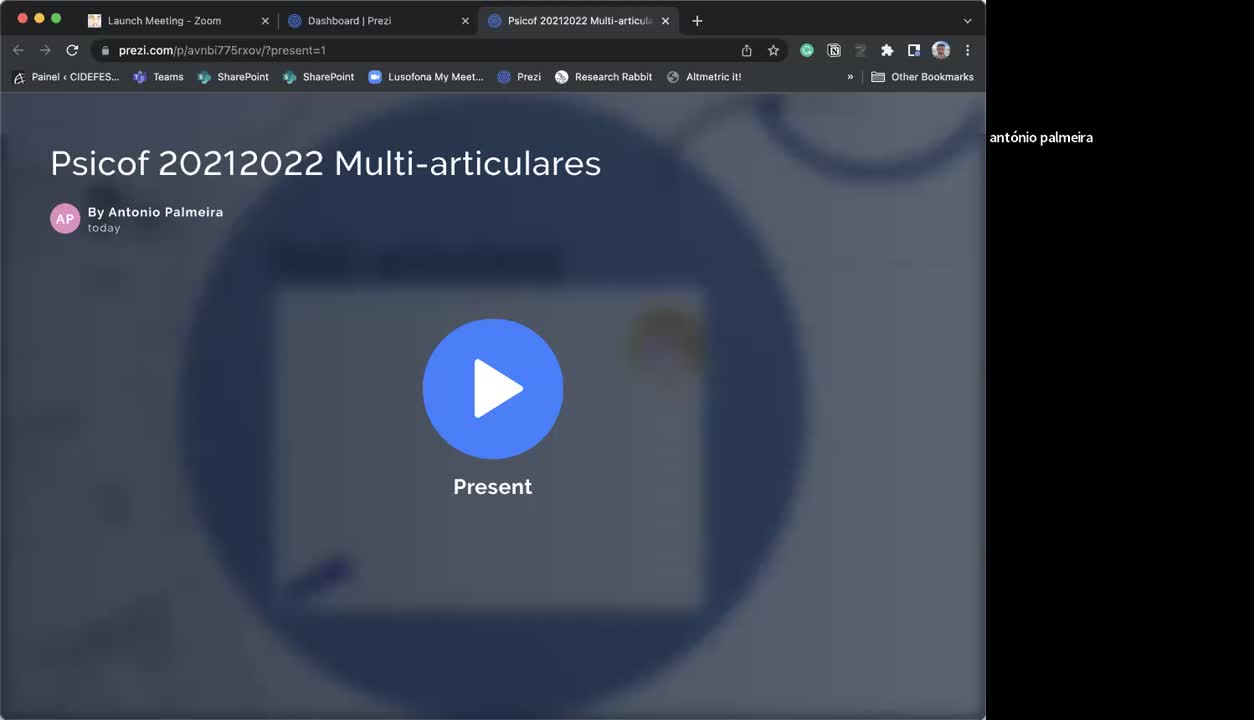Show more bookmarks with the » chevron
The height and width of the screenshot is (720, 1254).
(x=850, y=77)
